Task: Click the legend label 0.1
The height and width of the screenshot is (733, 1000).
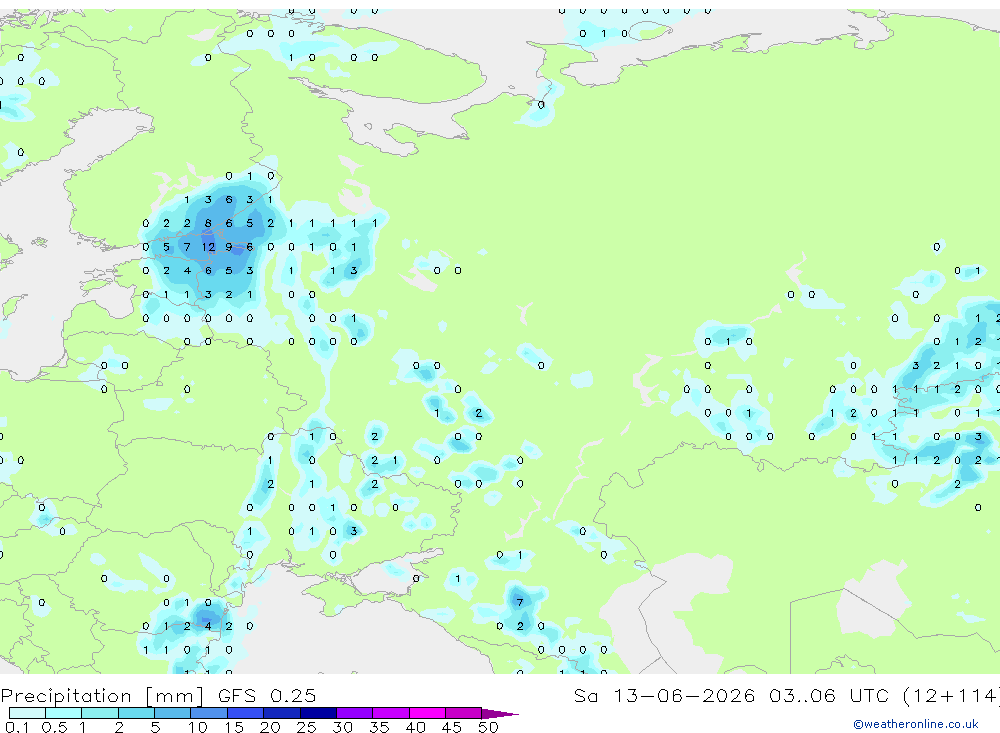Action: point(17,727)
